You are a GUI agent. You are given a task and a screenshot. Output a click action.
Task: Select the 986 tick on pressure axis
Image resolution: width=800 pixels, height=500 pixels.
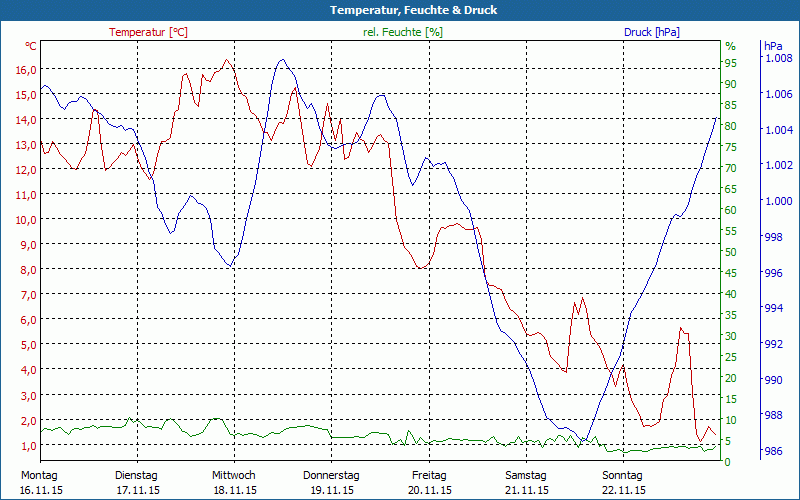773,451
